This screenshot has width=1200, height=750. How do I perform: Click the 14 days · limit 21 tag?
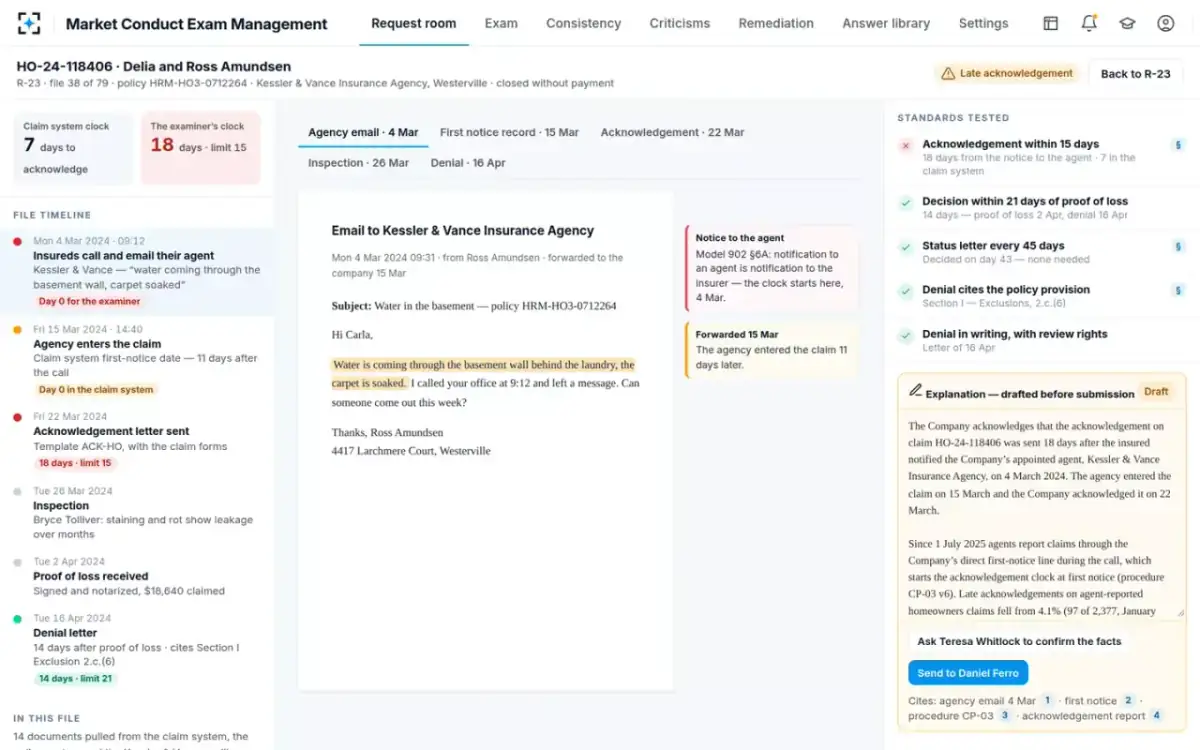[x=75, y=678]
